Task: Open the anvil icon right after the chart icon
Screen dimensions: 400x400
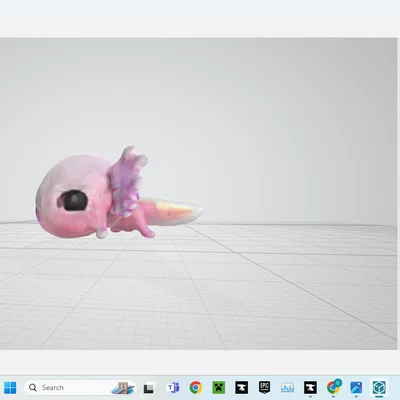Action: click(310, 388)
